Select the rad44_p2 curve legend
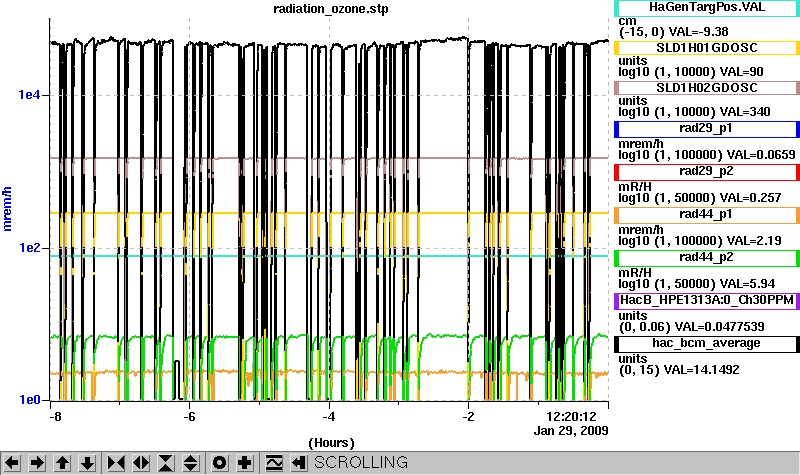The width and height of the screenshot is (800, 475). click(707, 258)
